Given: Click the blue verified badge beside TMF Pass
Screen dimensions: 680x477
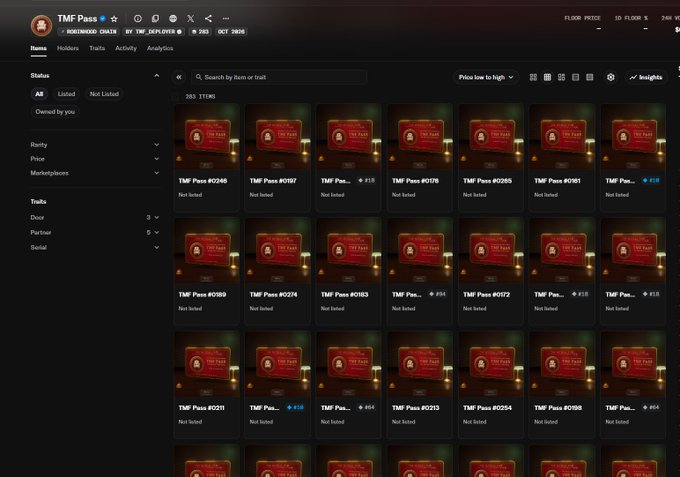Looking at the screenshot, I should pos(103,19).
